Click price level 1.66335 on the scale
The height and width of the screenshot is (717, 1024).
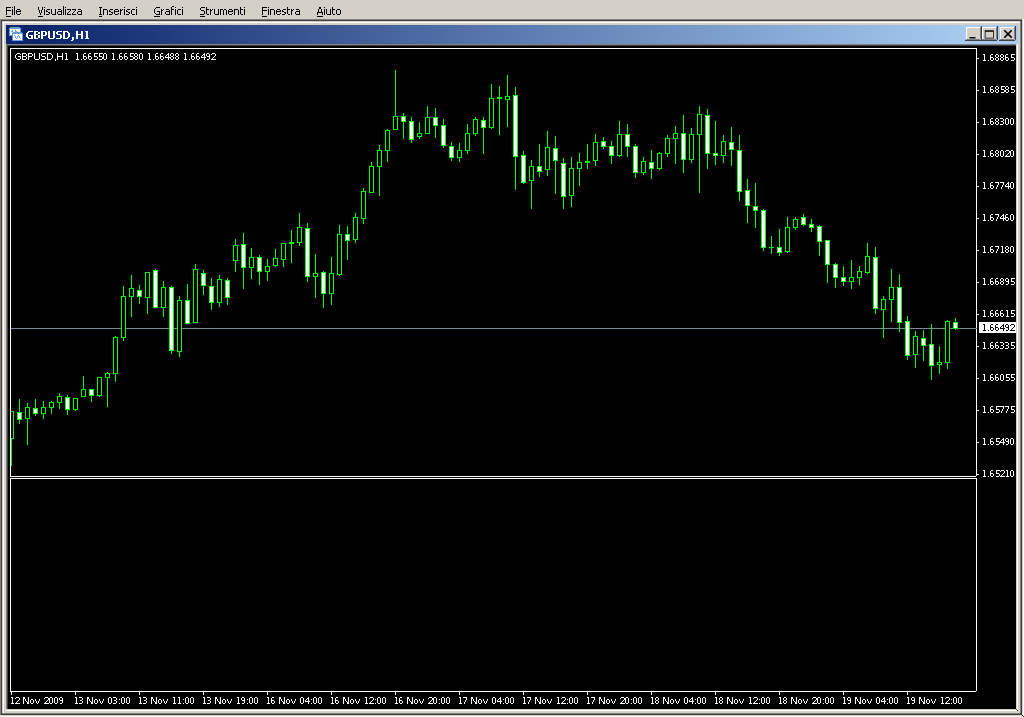coord(999,345)
